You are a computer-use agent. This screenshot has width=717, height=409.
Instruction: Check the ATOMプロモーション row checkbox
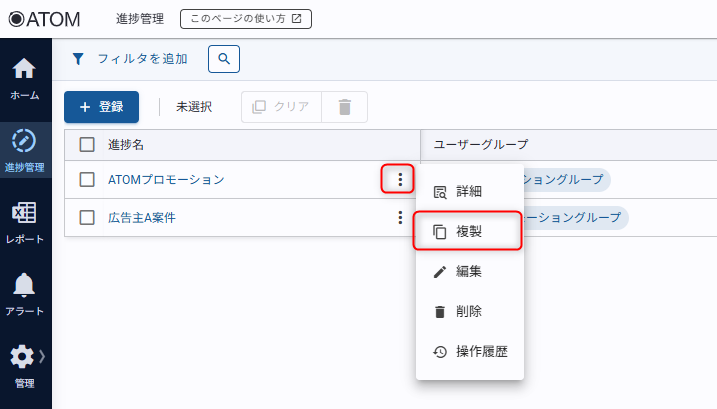tap(87, 180)
